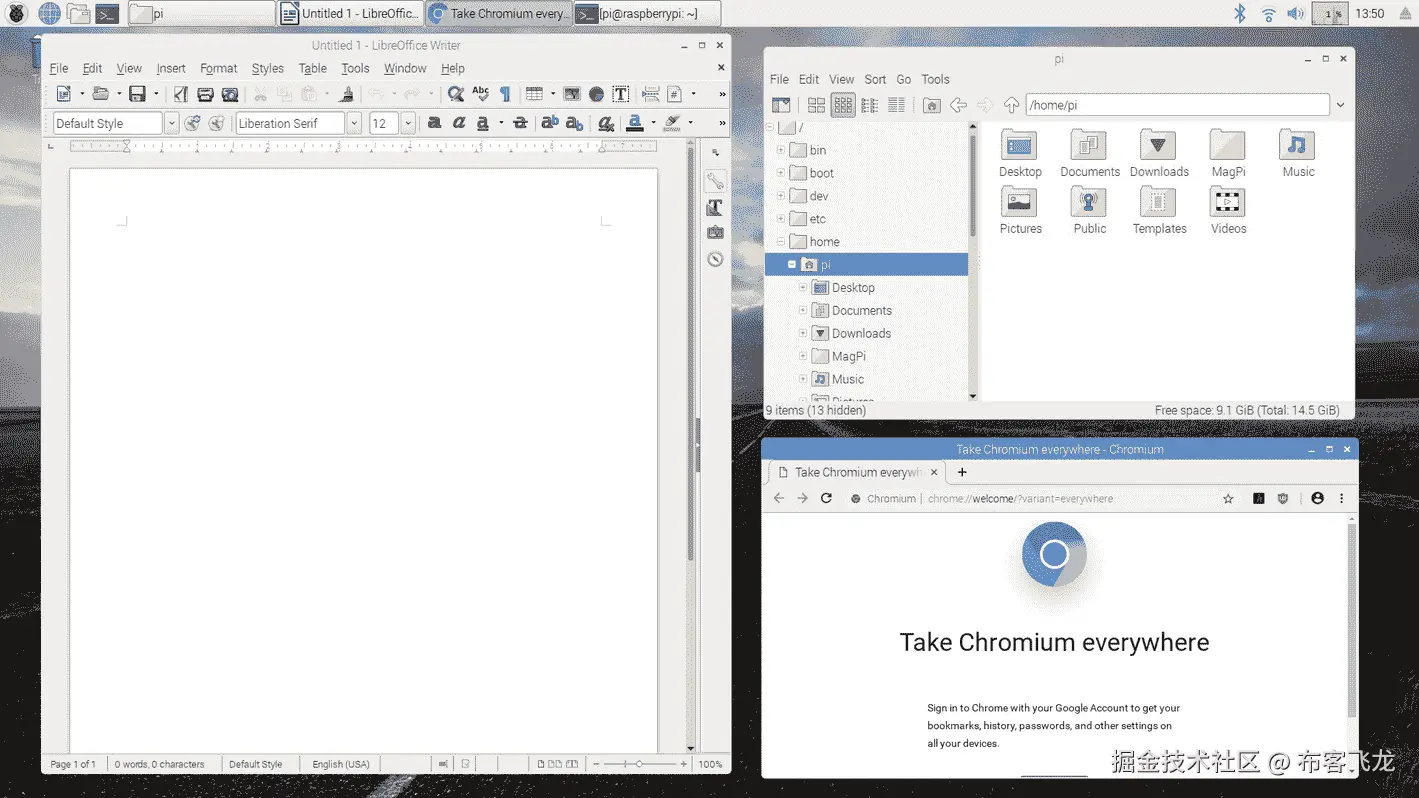Image resolution: width=1419 pixels, height=798 pixels.
Task: Open the Styles menu in Writer
Action: [x=267, y=68]
